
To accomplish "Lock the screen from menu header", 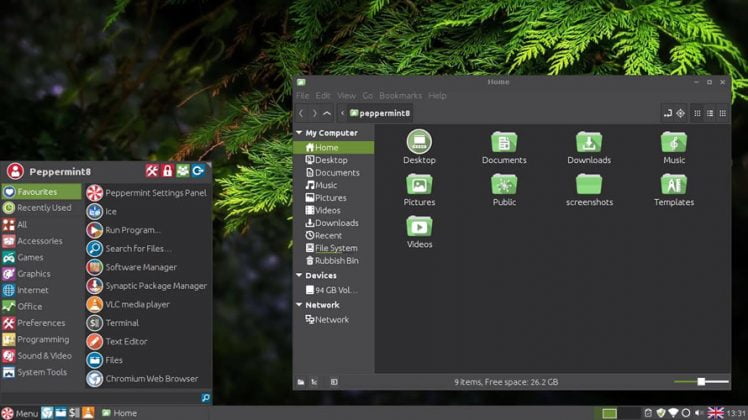I will tap(167, 171).
